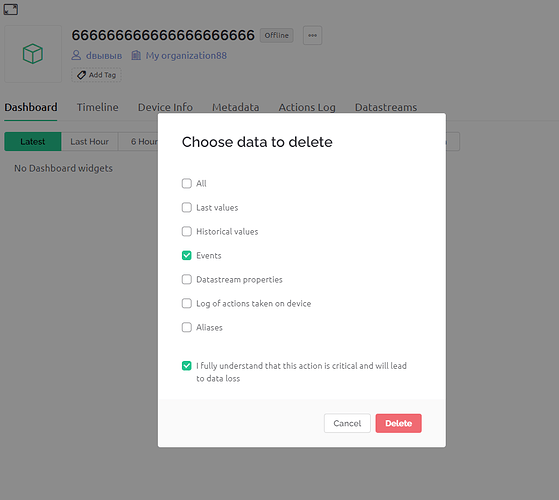Screen dimensions: 559x500
Task: Check the All checkbox
Action: tap(186, 183)
